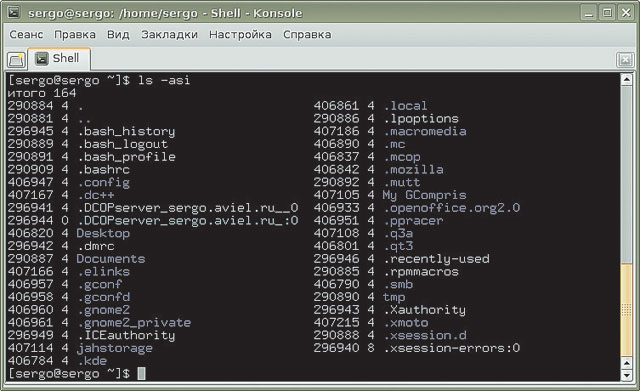Screen dimensions: 640x391
Task: Click the scrollbar up arrow
Action: coord(626,79)
